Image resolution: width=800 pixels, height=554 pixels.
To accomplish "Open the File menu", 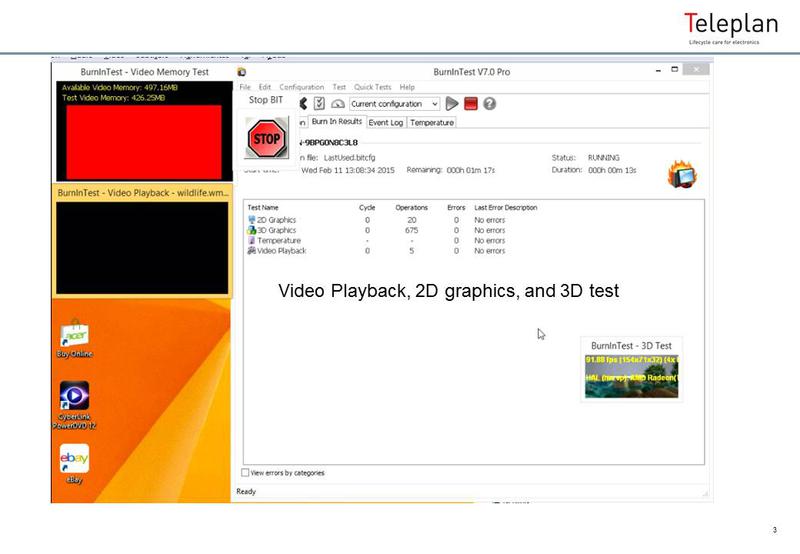I will click(x=245, y=87).
